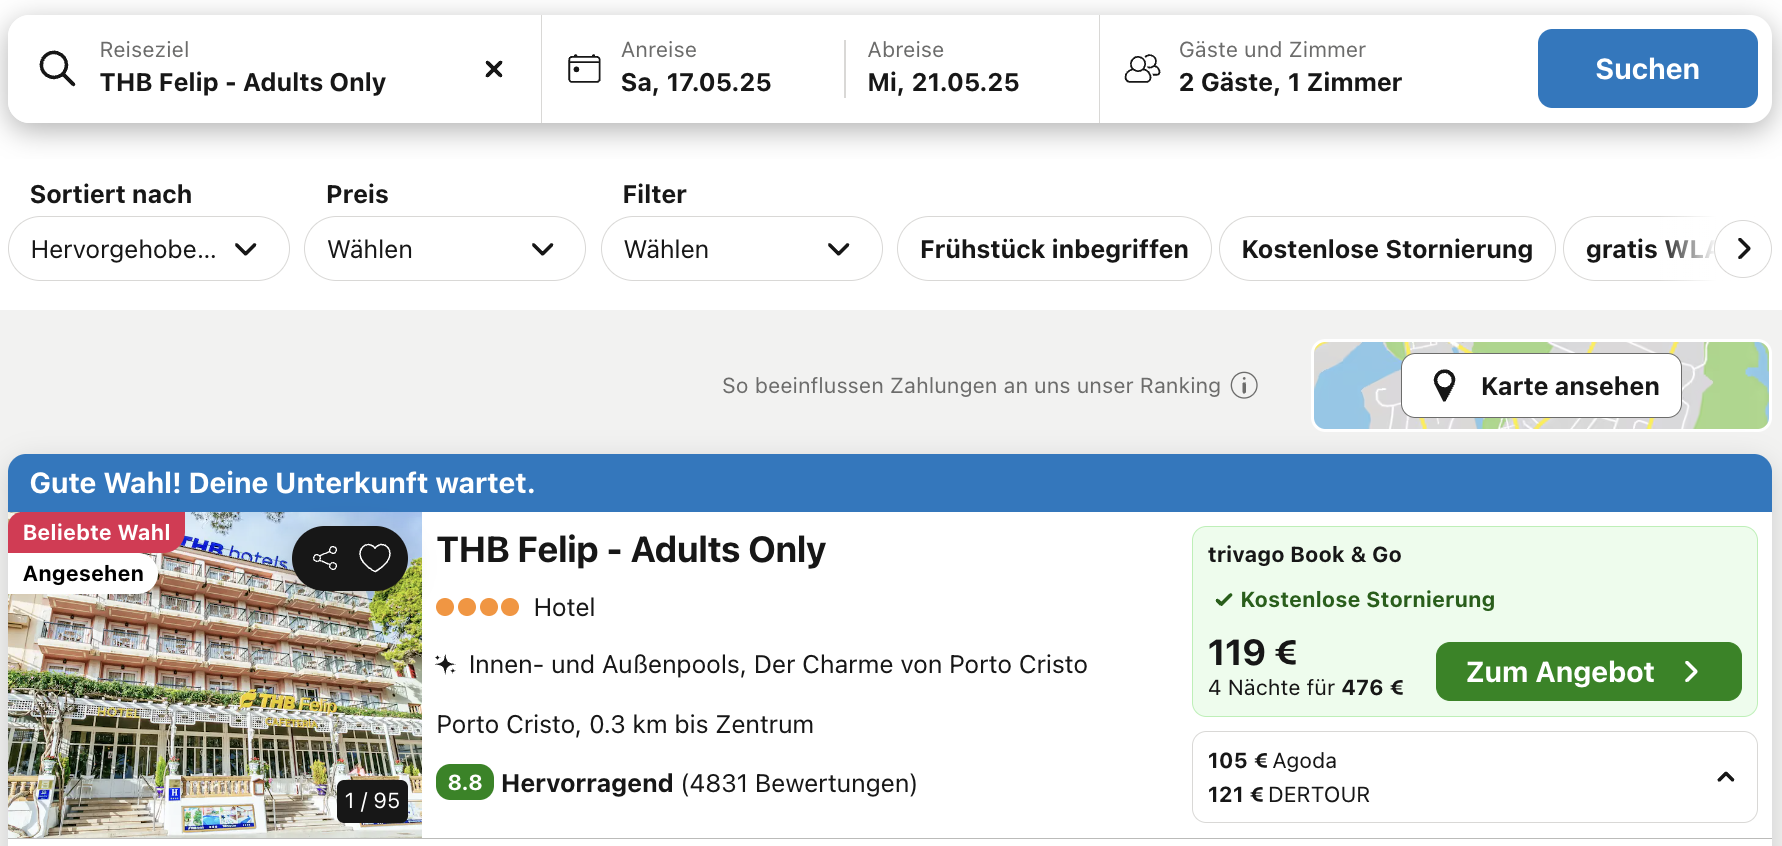Click the map pin icon
Viewport: 1782px width, 846px height.
(x=1444, y=386)
